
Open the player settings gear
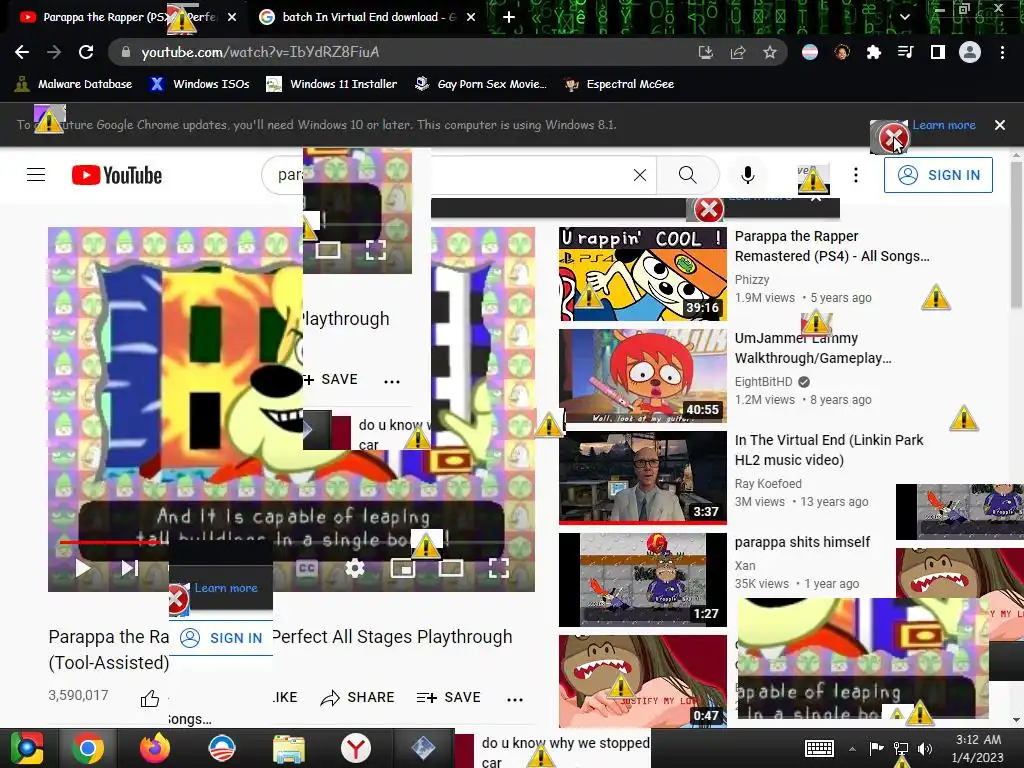click(x=355, y=568)
